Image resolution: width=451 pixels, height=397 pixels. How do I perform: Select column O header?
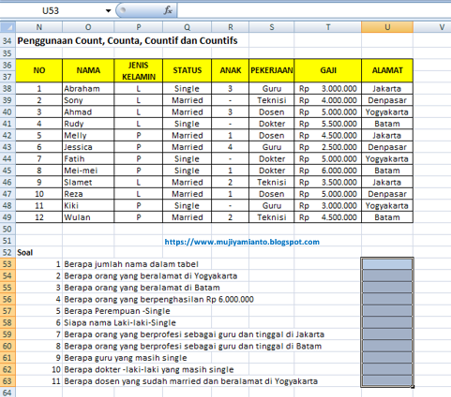click(x=88, y=27)
